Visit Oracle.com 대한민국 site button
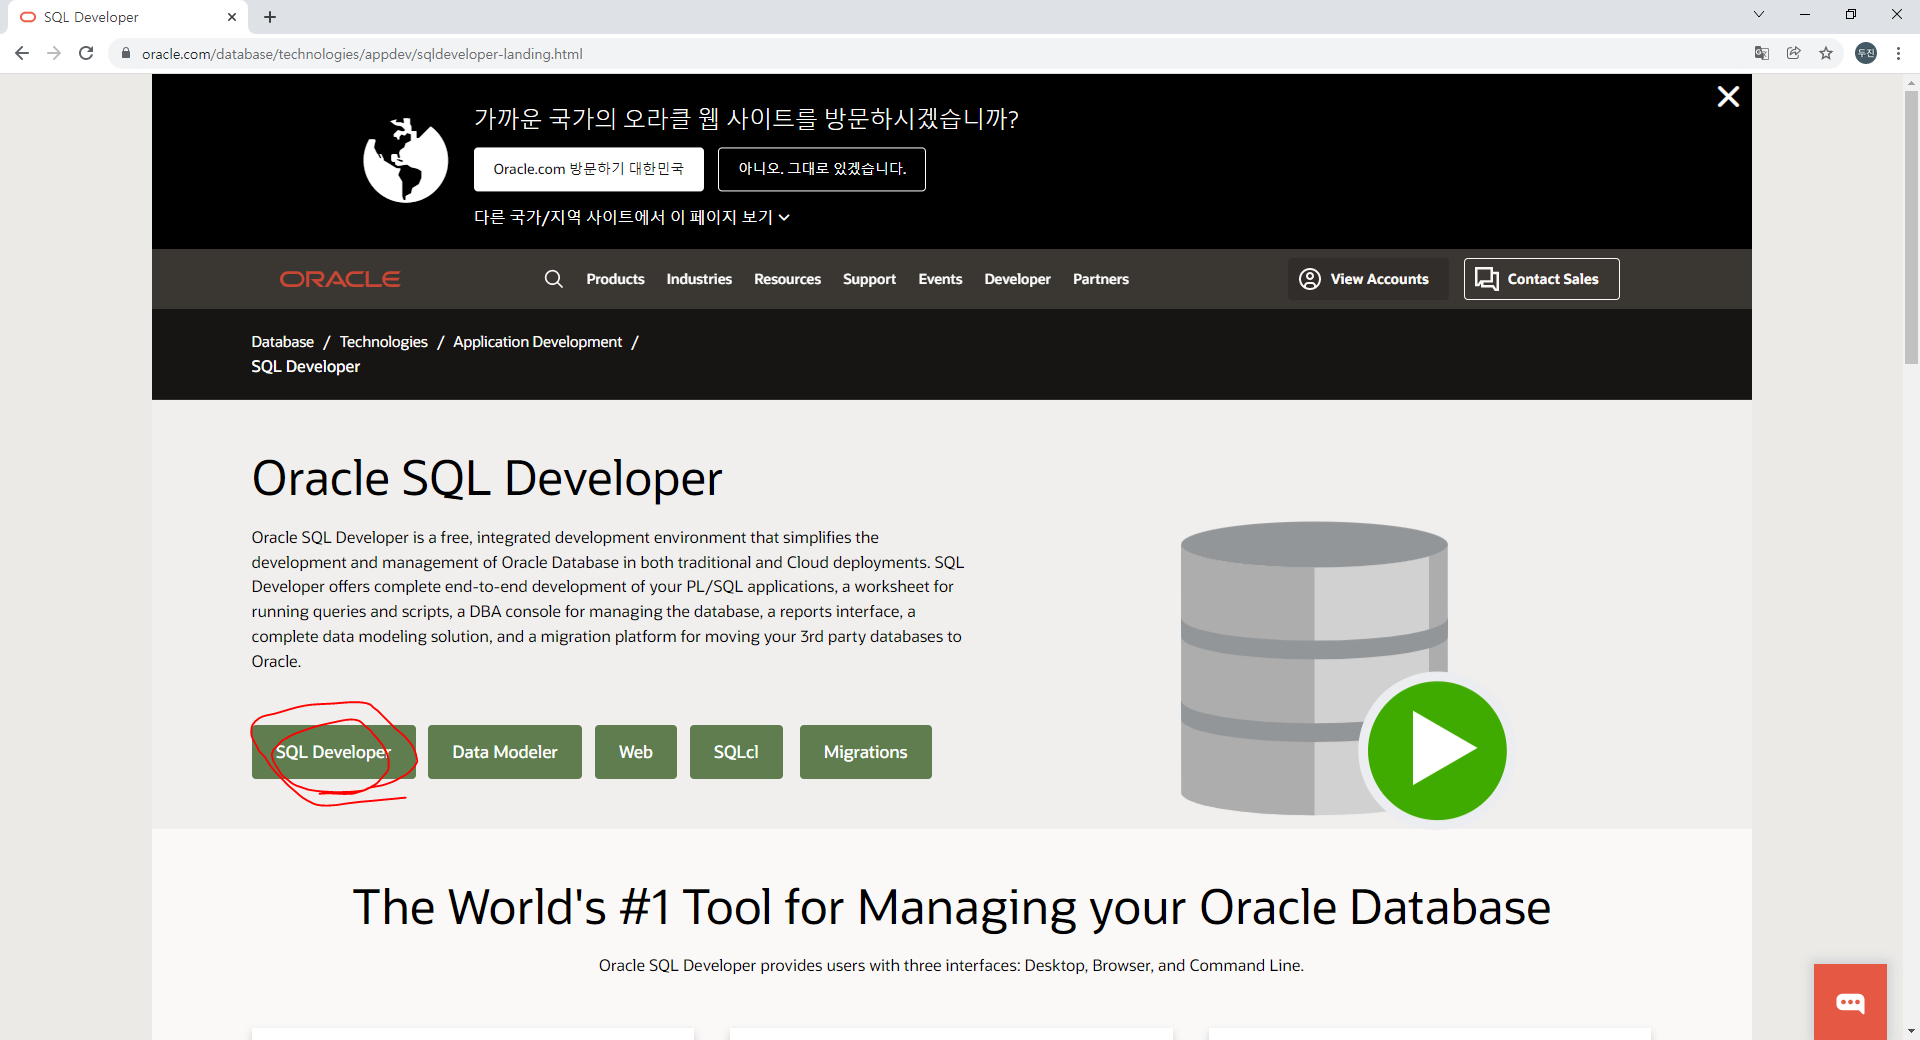The image size is (1920, 1040). (589, 169)
